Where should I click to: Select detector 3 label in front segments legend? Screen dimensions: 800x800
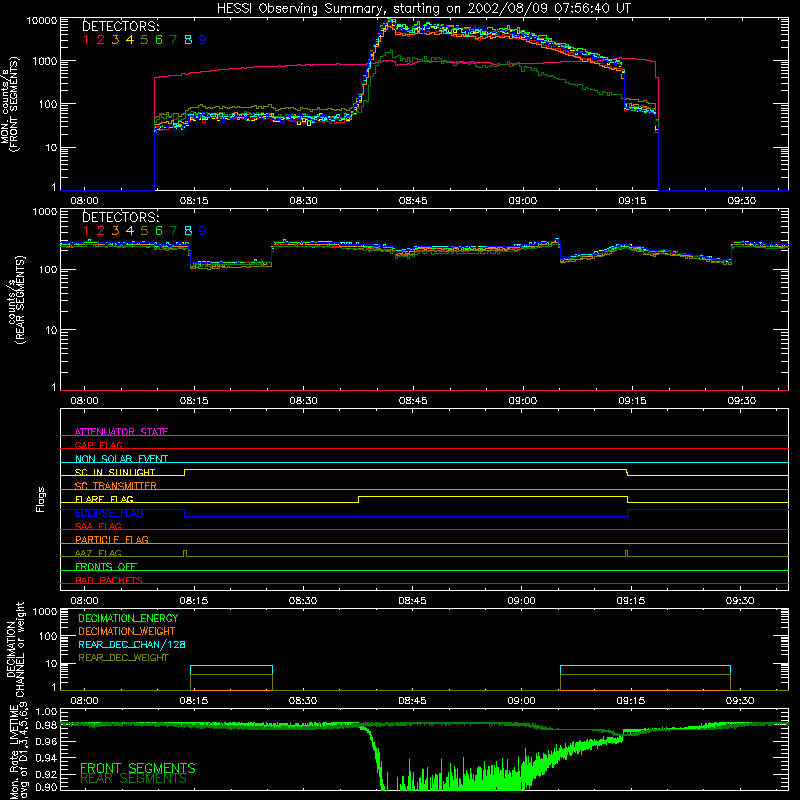tap(115, 40)
